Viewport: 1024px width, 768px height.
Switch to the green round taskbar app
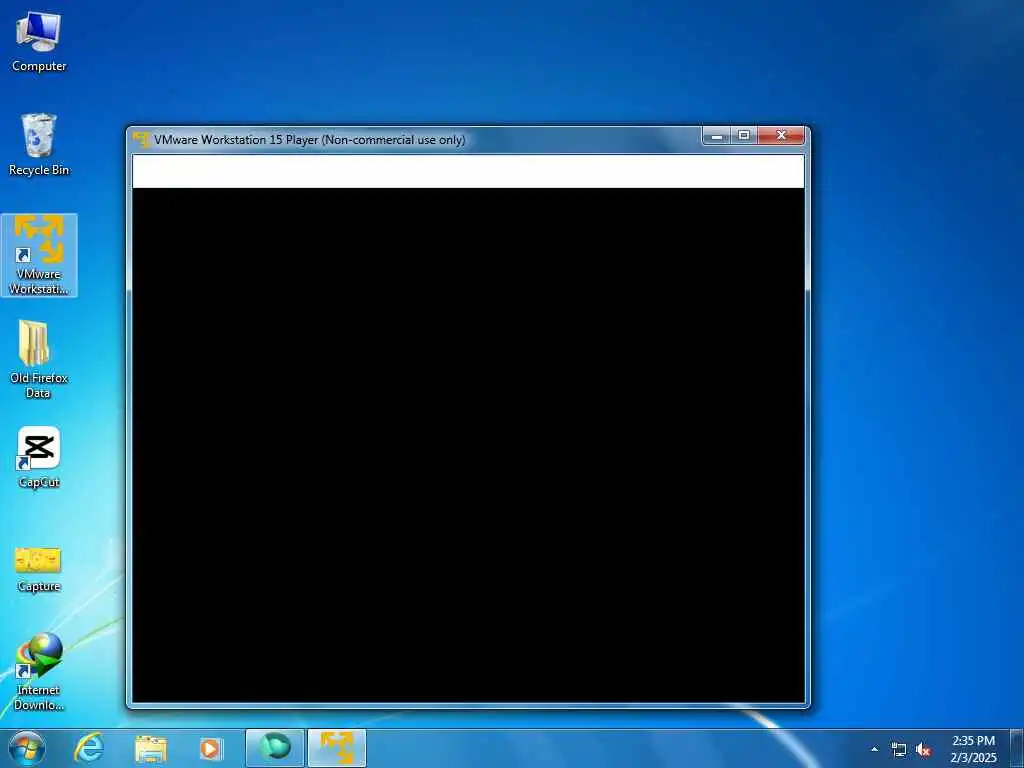point(275,748)
